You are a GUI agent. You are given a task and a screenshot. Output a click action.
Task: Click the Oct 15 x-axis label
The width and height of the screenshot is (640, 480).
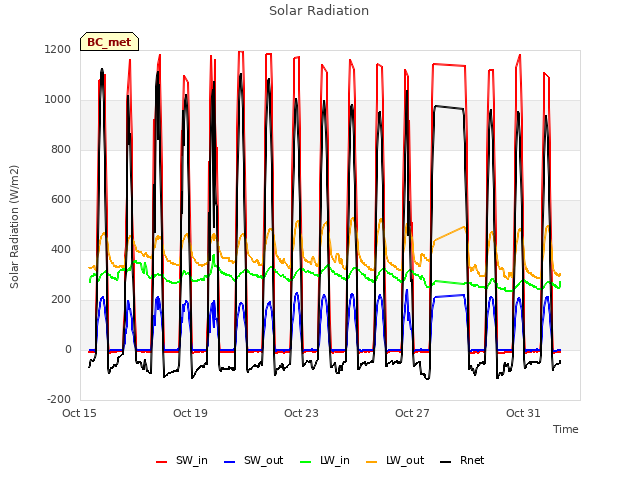79,413
